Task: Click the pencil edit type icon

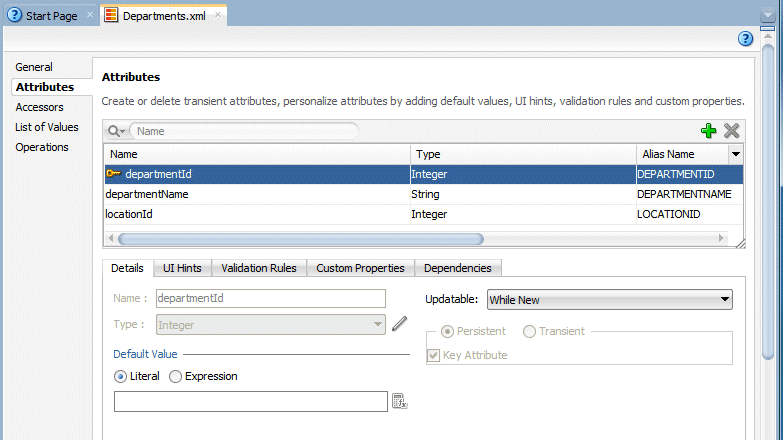Action: click(x=399, y=324)
